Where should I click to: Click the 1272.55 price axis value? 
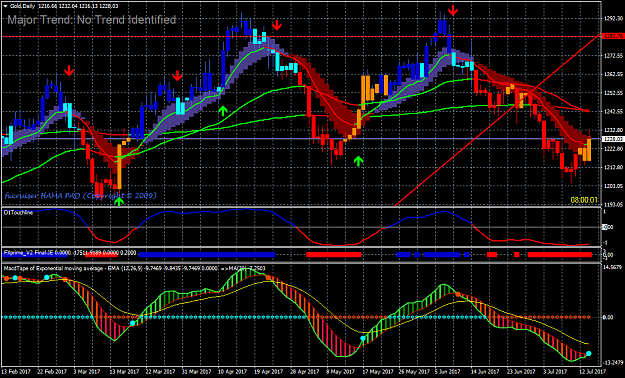point(613,55)
